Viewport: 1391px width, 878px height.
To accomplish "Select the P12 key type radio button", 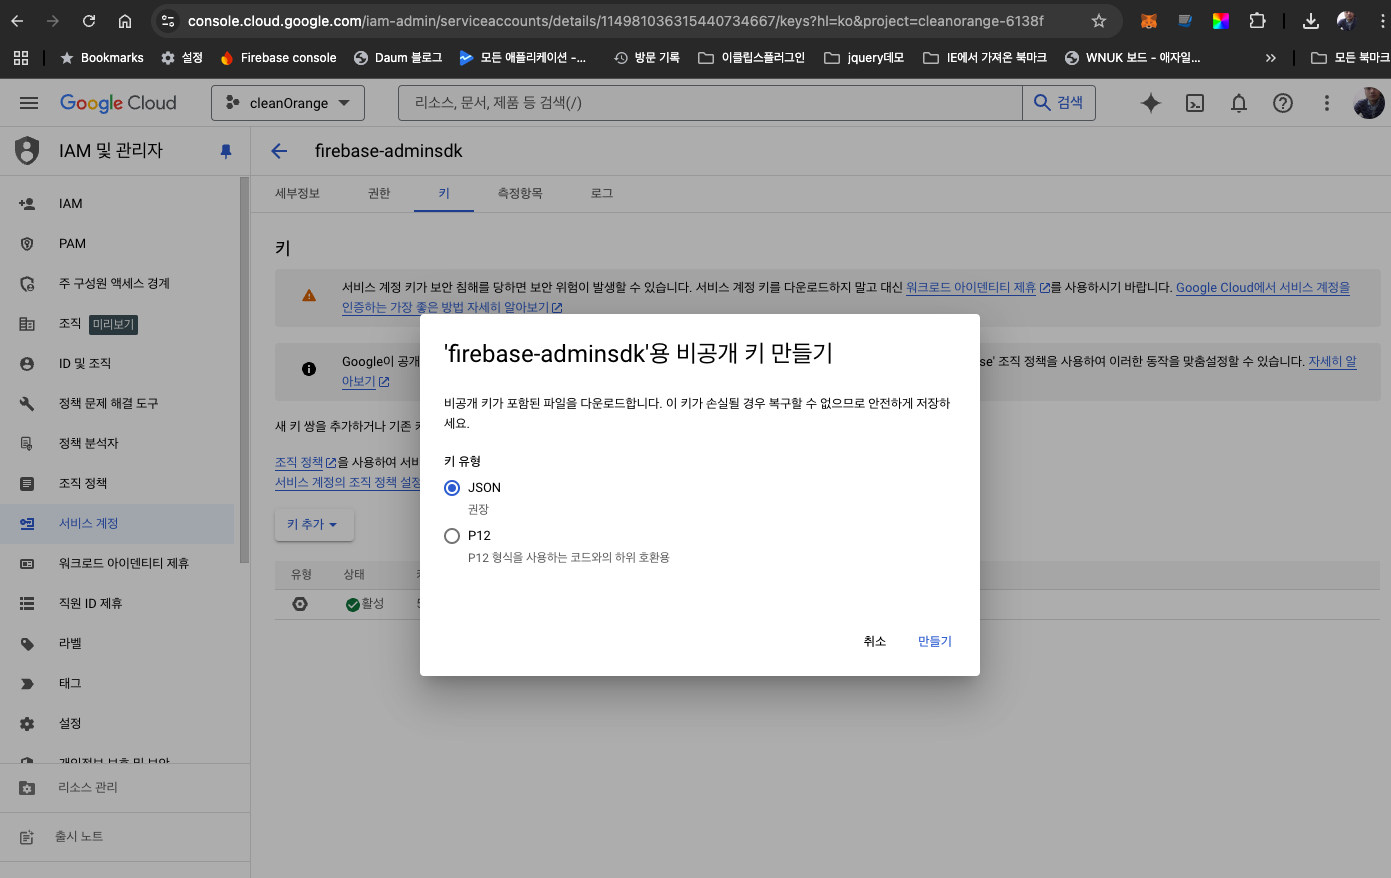I will pyautogui.click(x=452, y=536).
